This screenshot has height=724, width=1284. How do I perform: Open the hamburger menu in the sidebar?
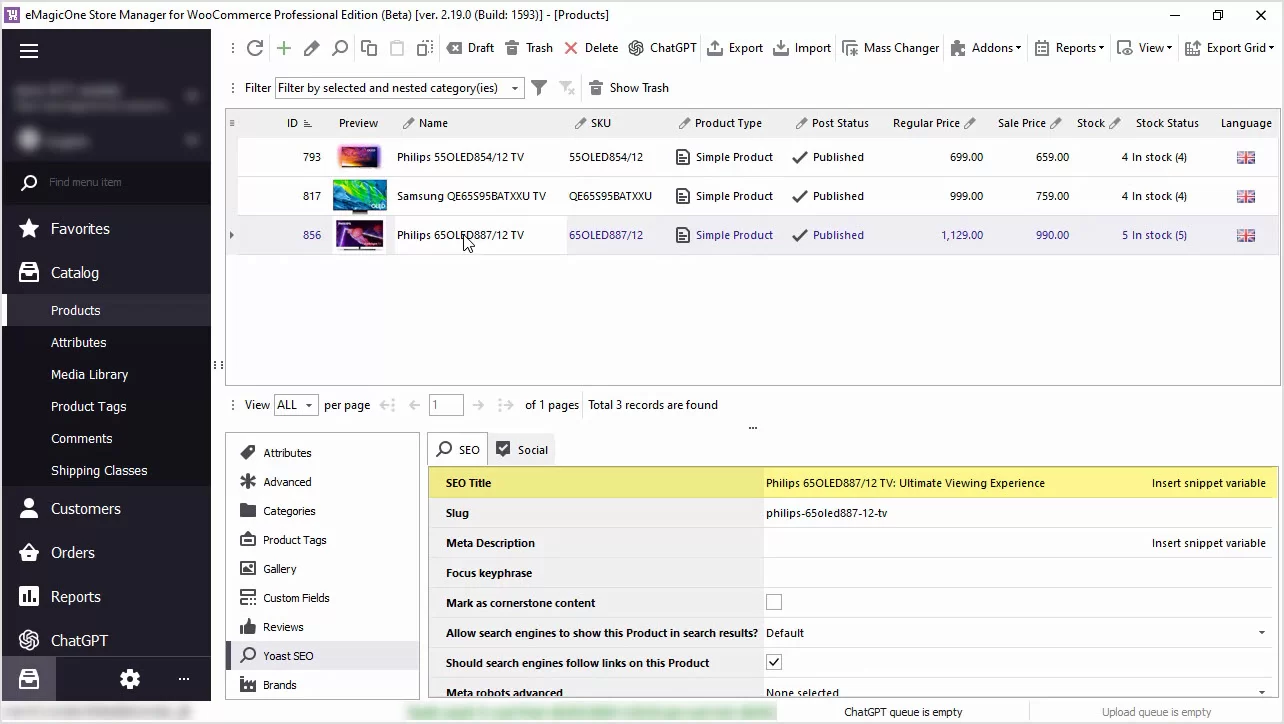29,52
